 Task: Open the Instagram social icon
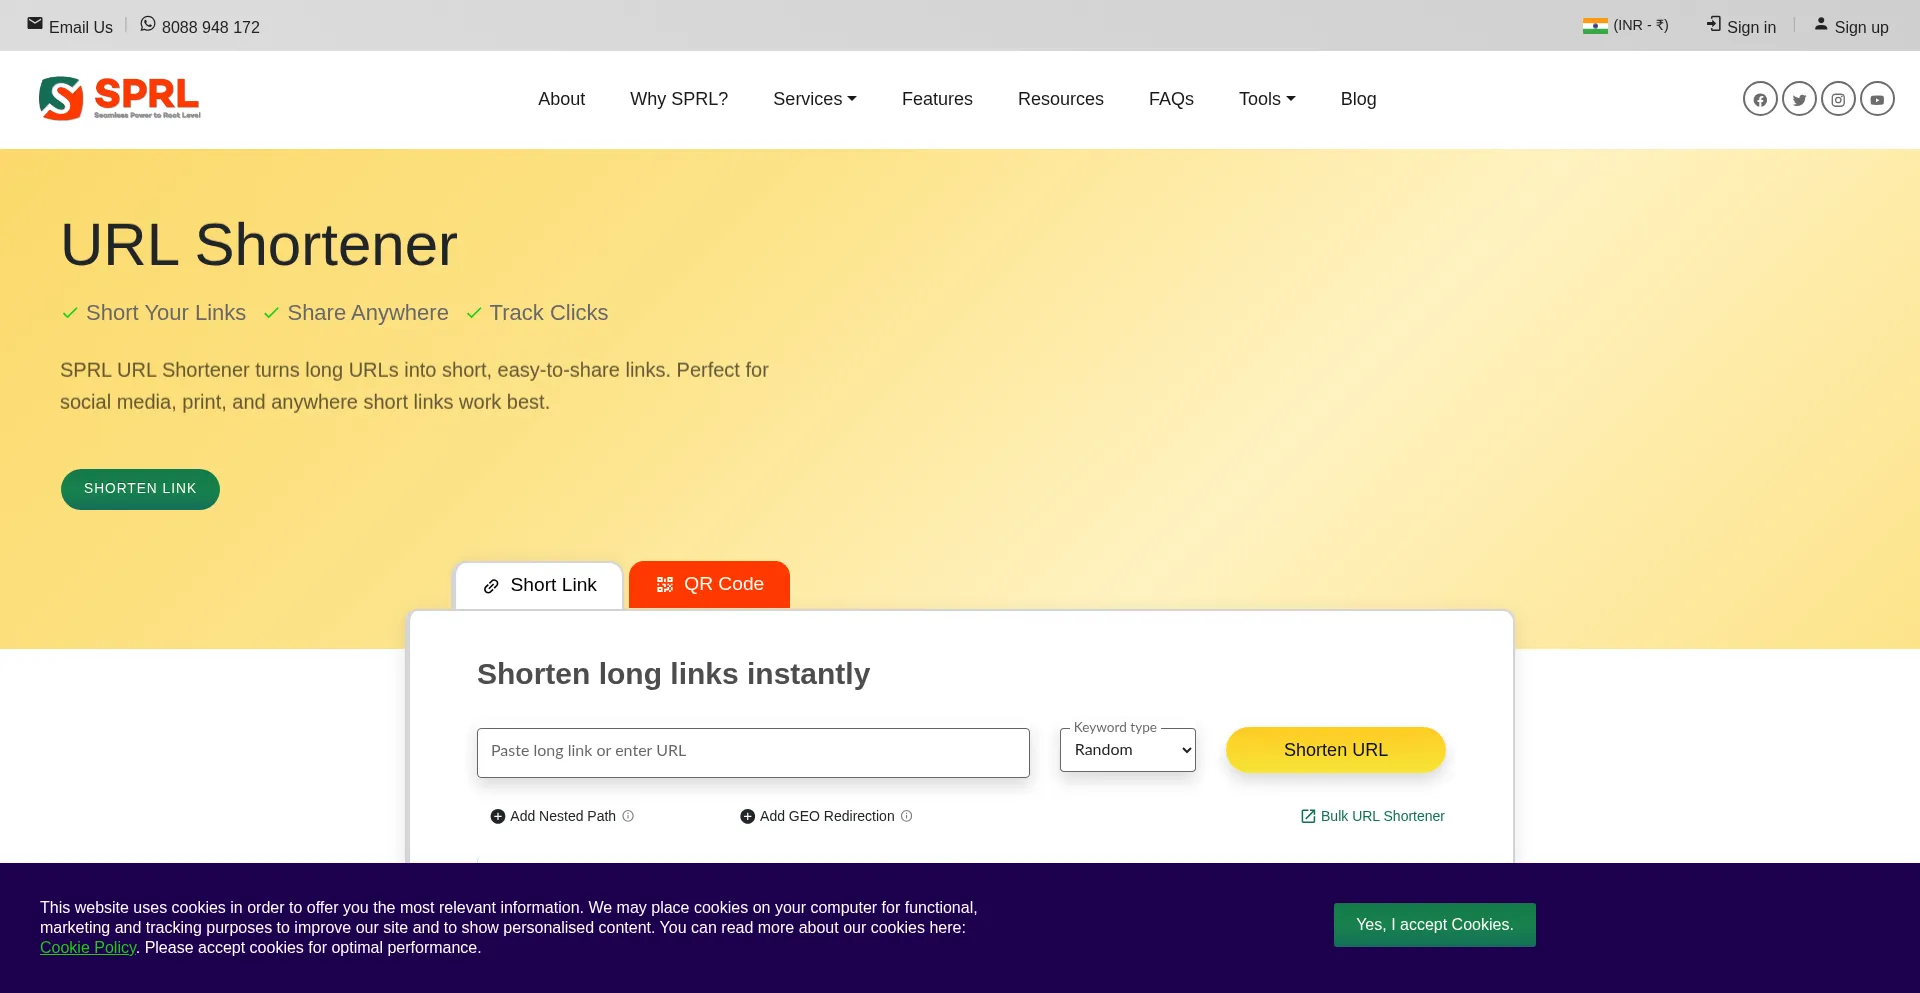click(1838, 99)
